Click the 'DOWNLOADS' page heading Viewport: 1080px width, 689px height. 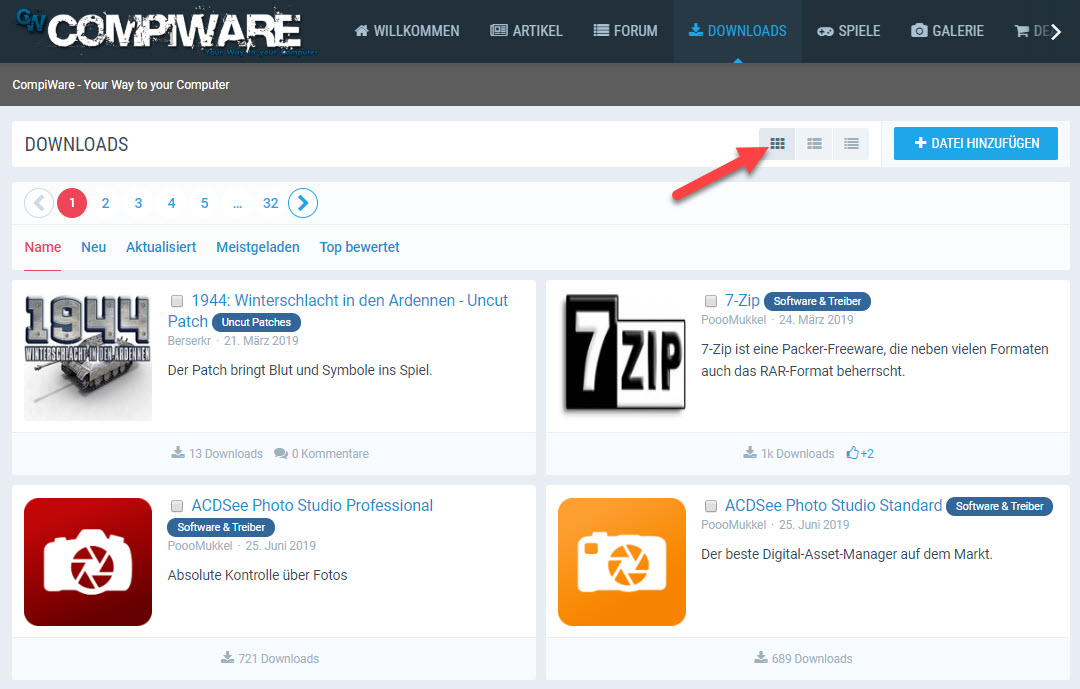pyautogui.click(x=76, y=144)
